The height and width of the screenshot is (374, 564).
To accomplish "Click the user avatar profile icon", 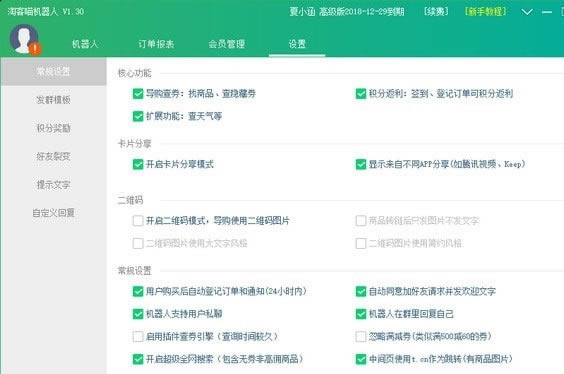I will pos(24,39).
